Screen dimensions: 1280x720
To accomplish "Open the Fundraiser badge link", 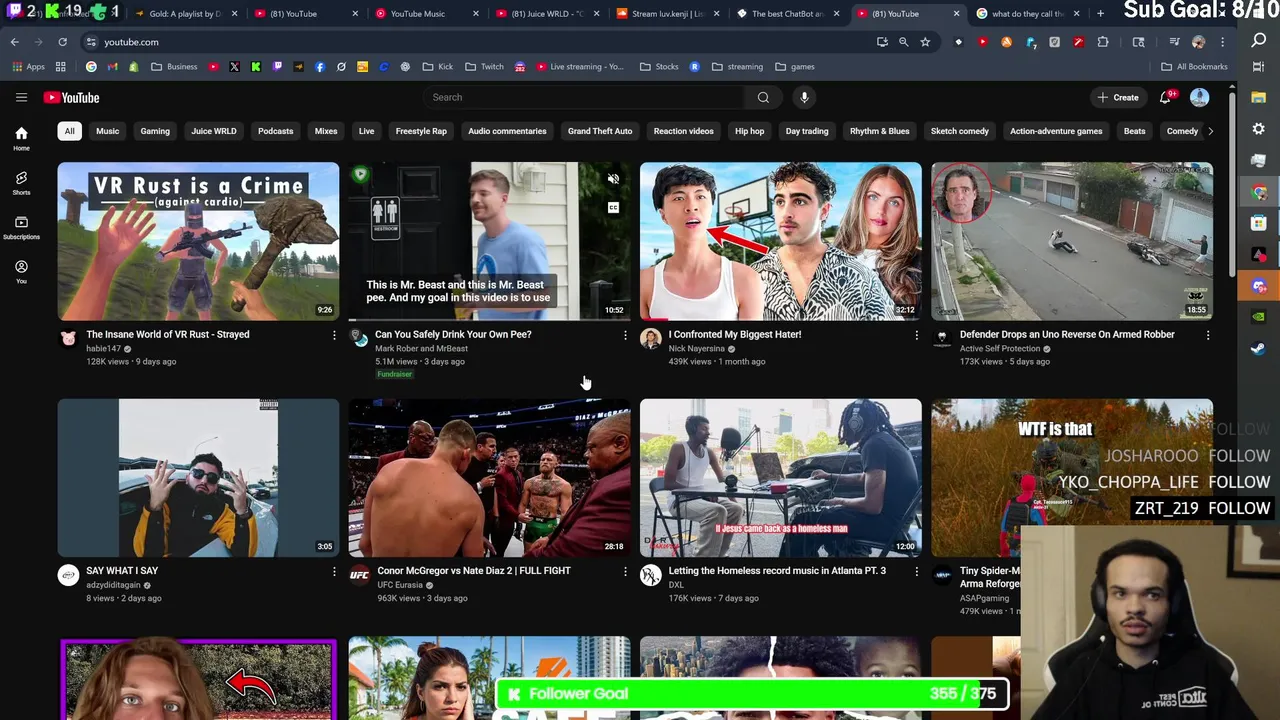I will 394,374.
